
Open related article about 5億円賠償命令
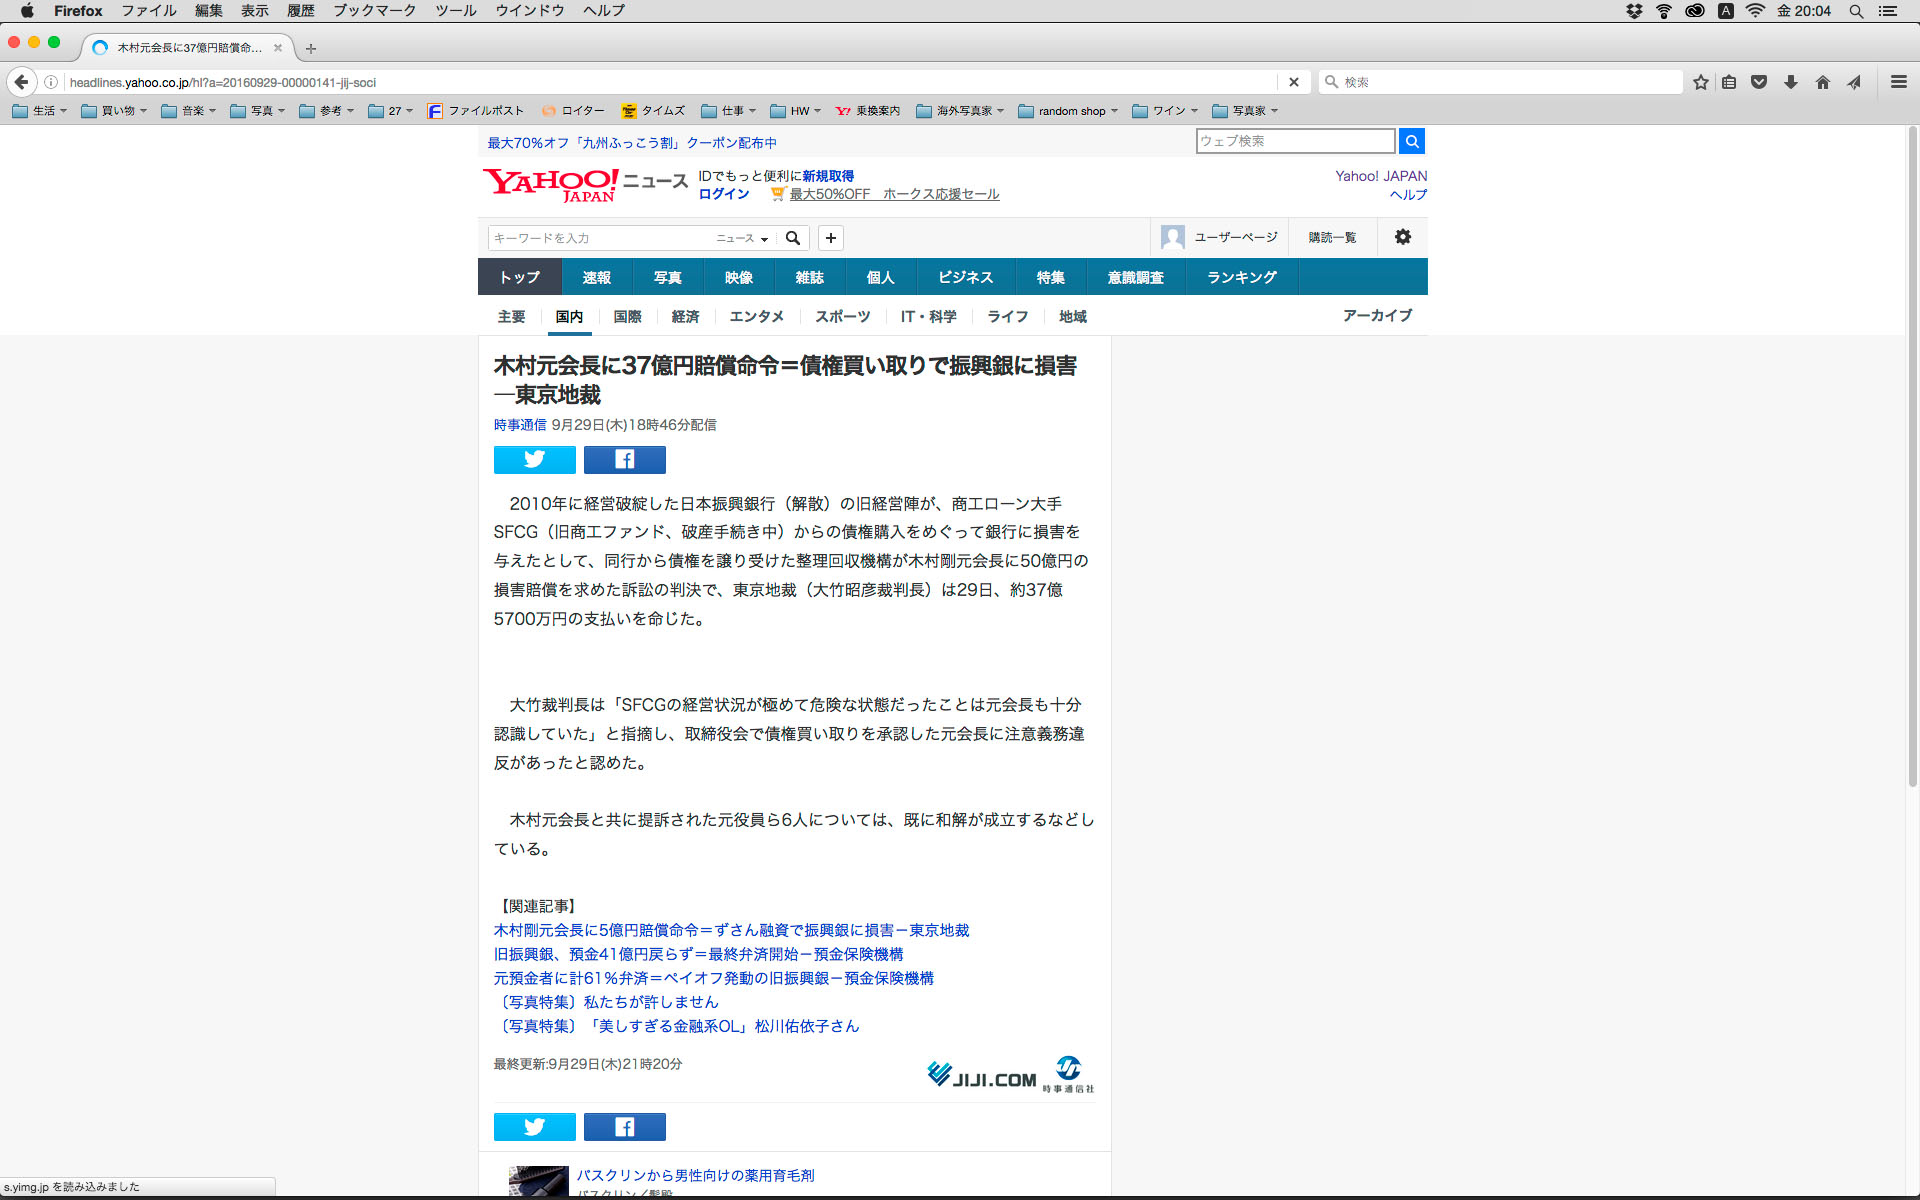pyautogui.click(x=730, y=930)
